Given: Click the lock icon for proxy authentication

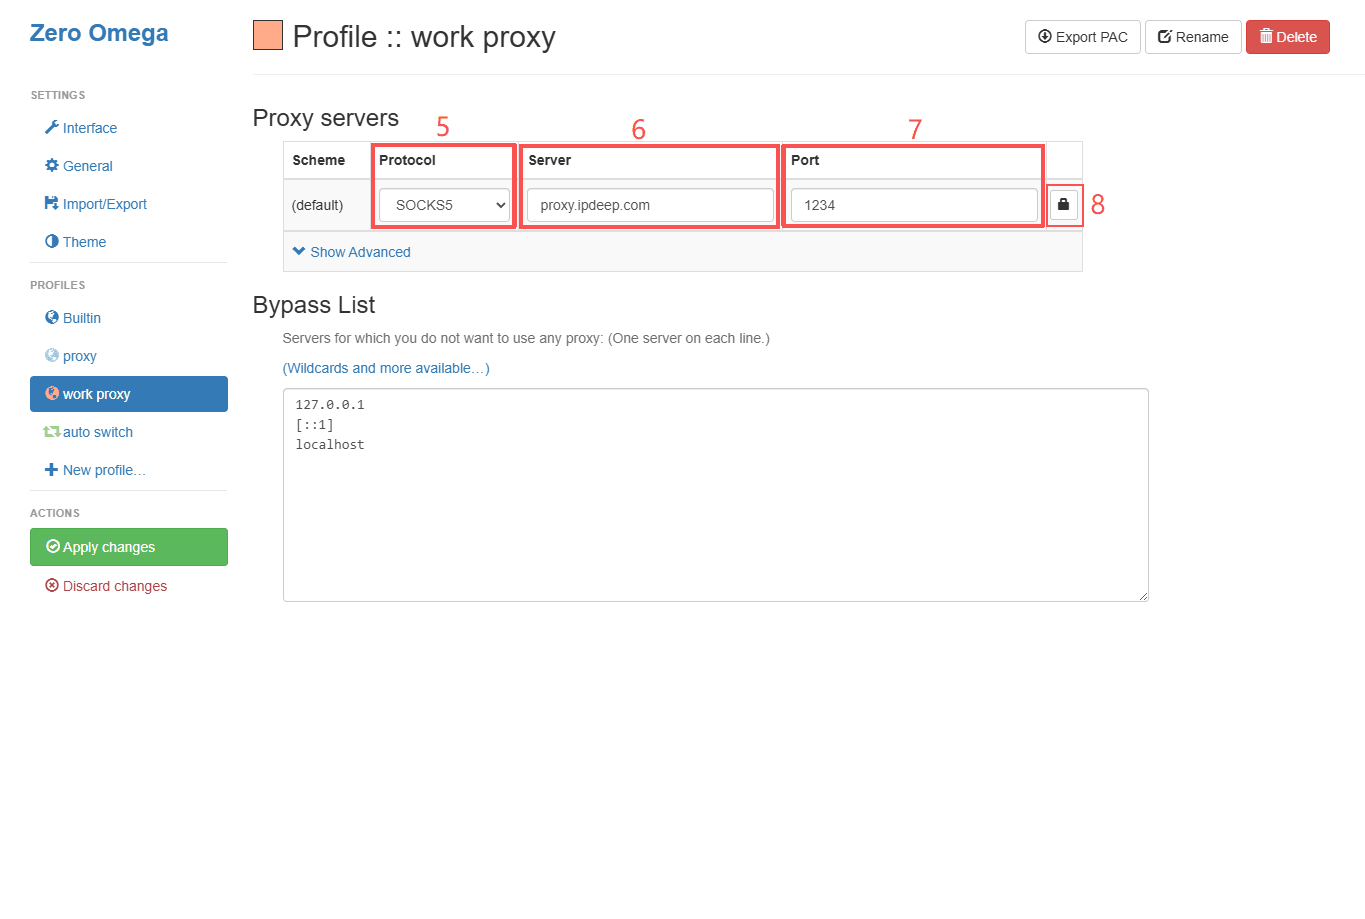Looking at the screenshot, I should 1063,205.
